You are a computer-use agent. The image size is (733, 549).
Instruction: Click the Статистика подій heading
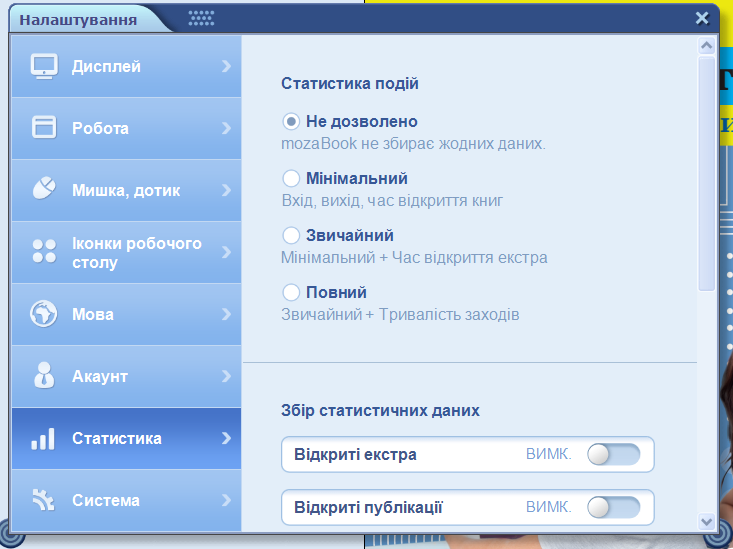(350, 84)
